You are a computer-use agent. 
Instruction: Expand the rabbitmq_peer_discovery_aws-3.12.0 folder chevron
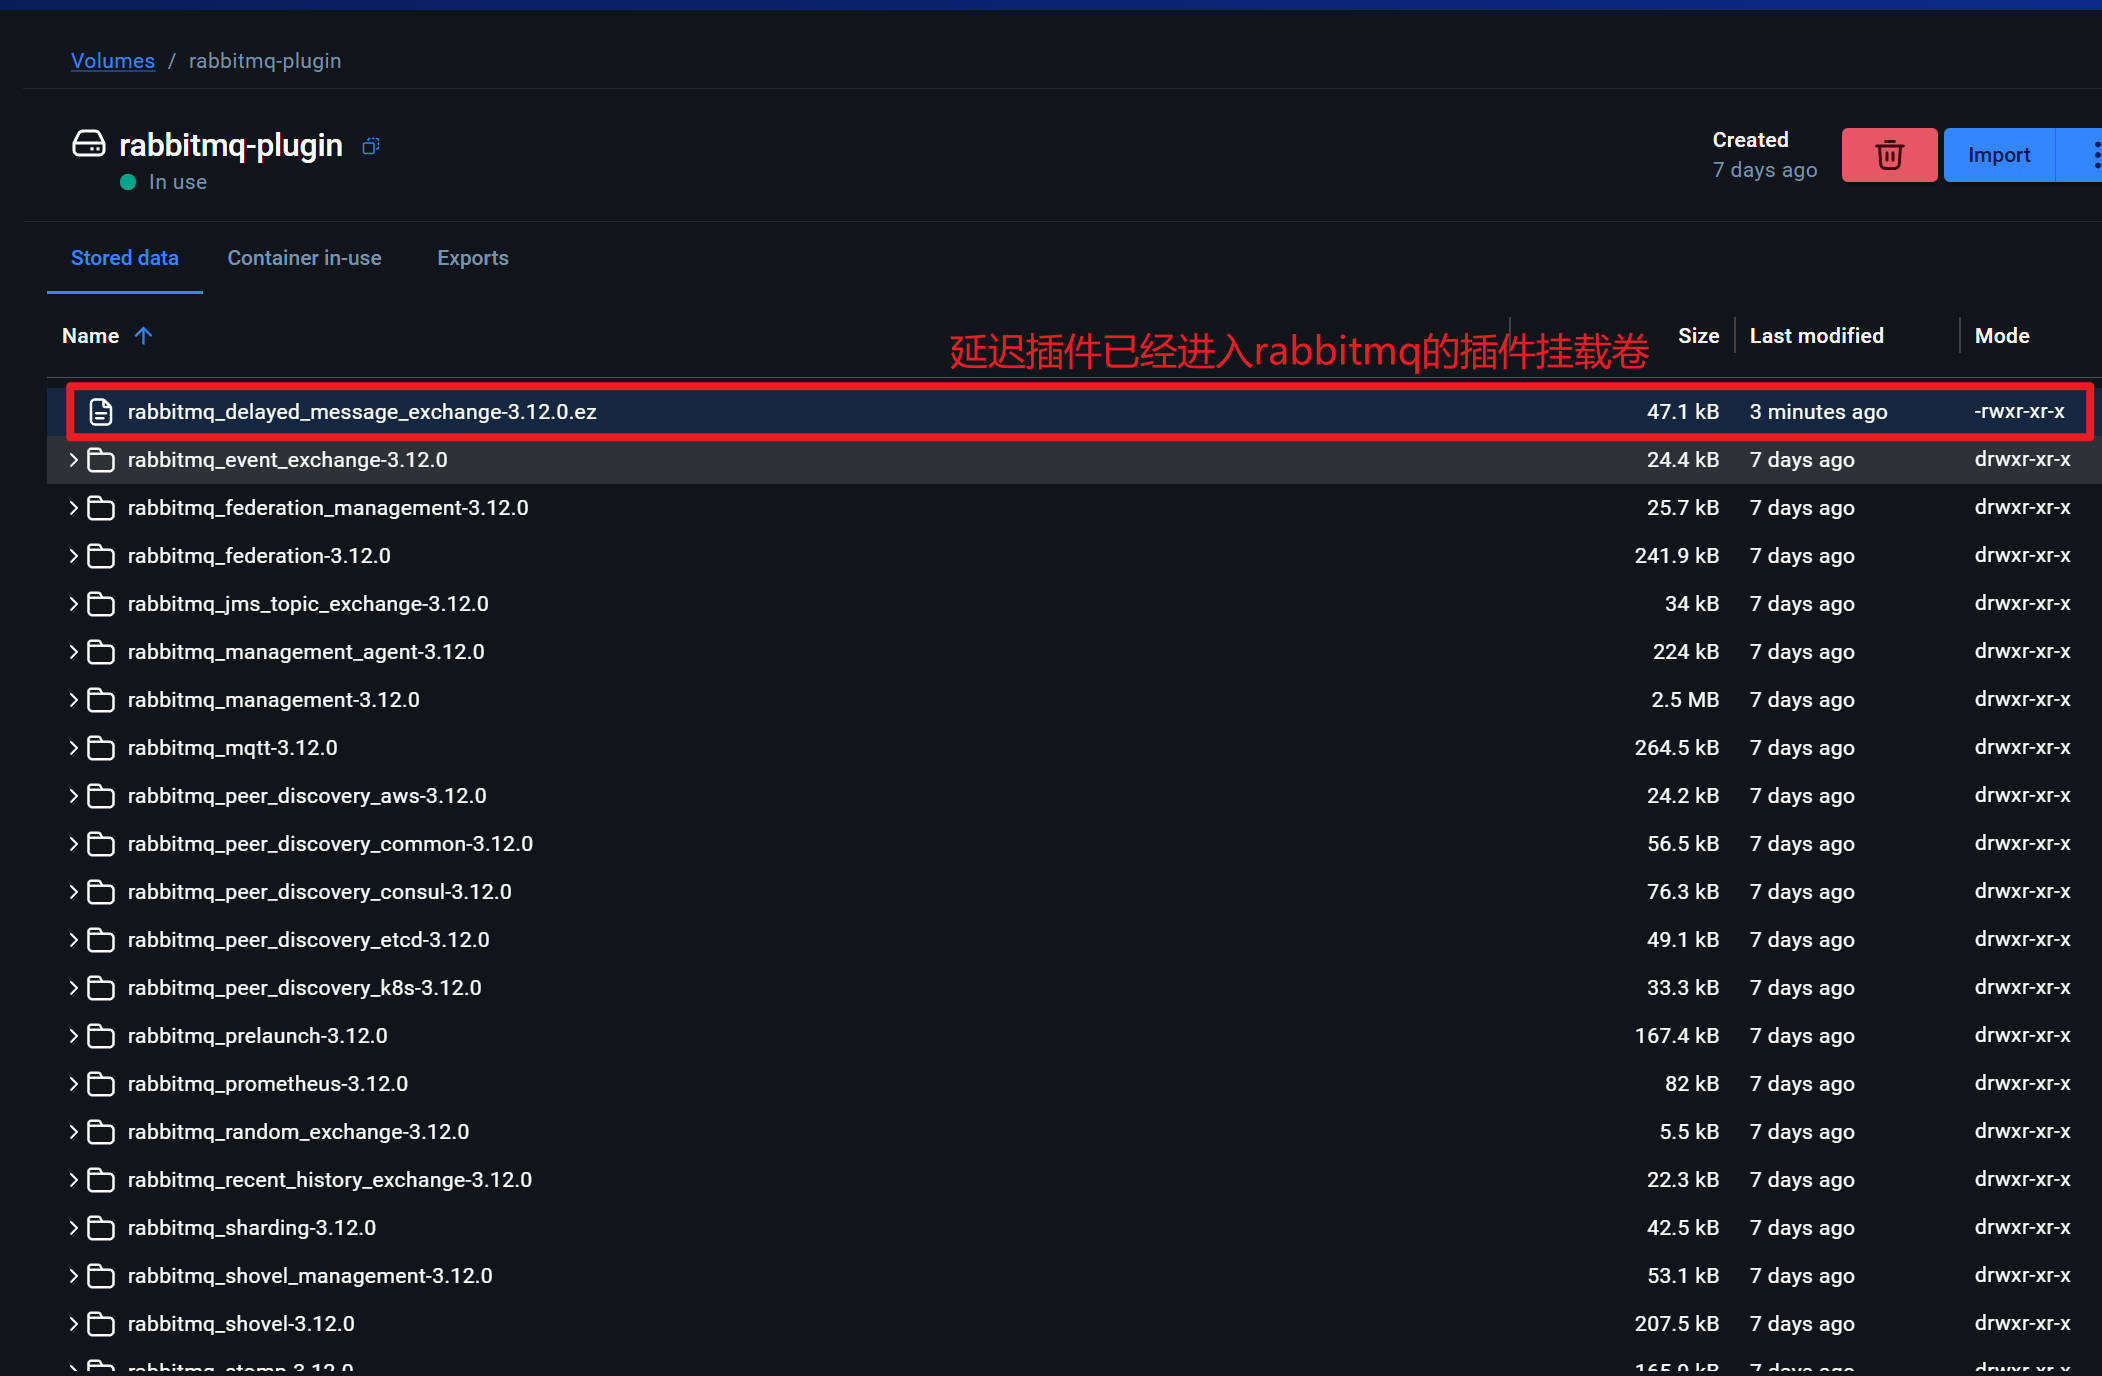point(73,796)
